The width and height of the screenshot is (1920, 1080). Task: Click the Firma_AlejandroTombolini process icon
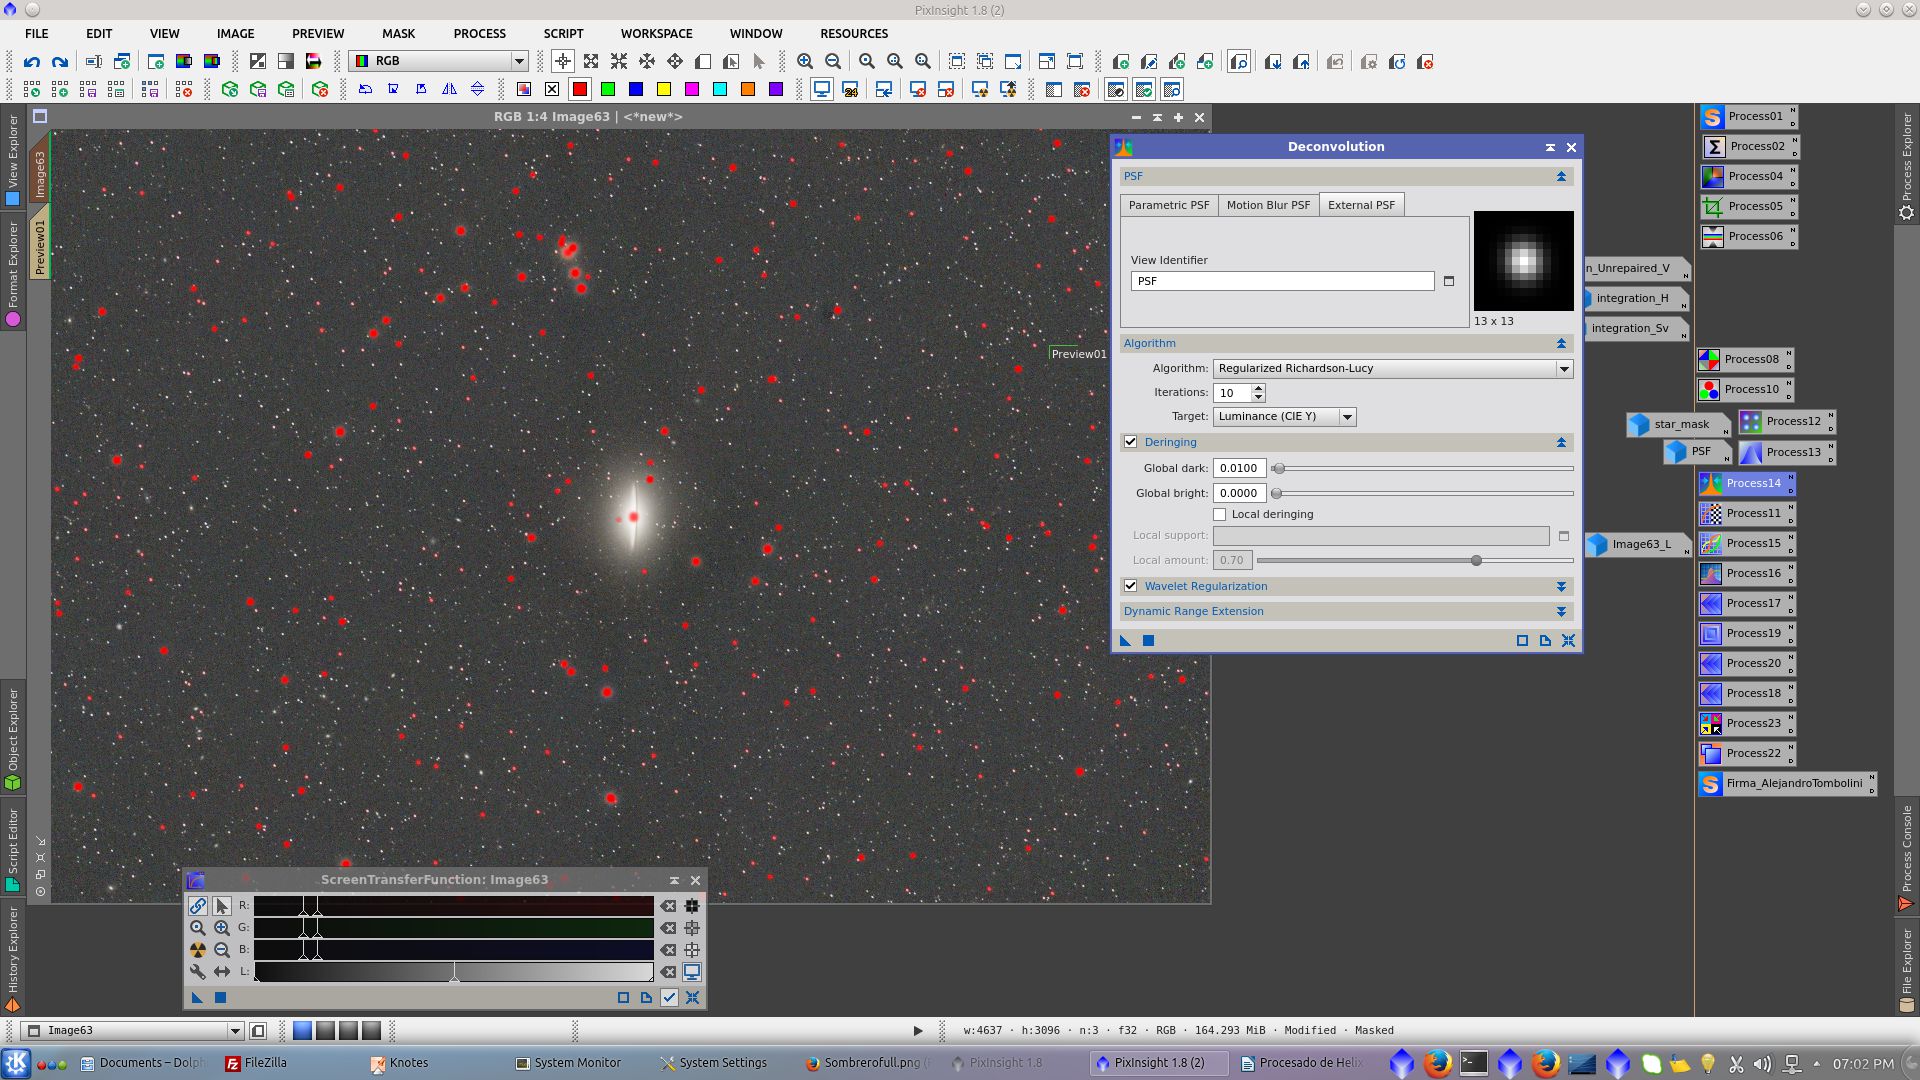pos(1786,784)
